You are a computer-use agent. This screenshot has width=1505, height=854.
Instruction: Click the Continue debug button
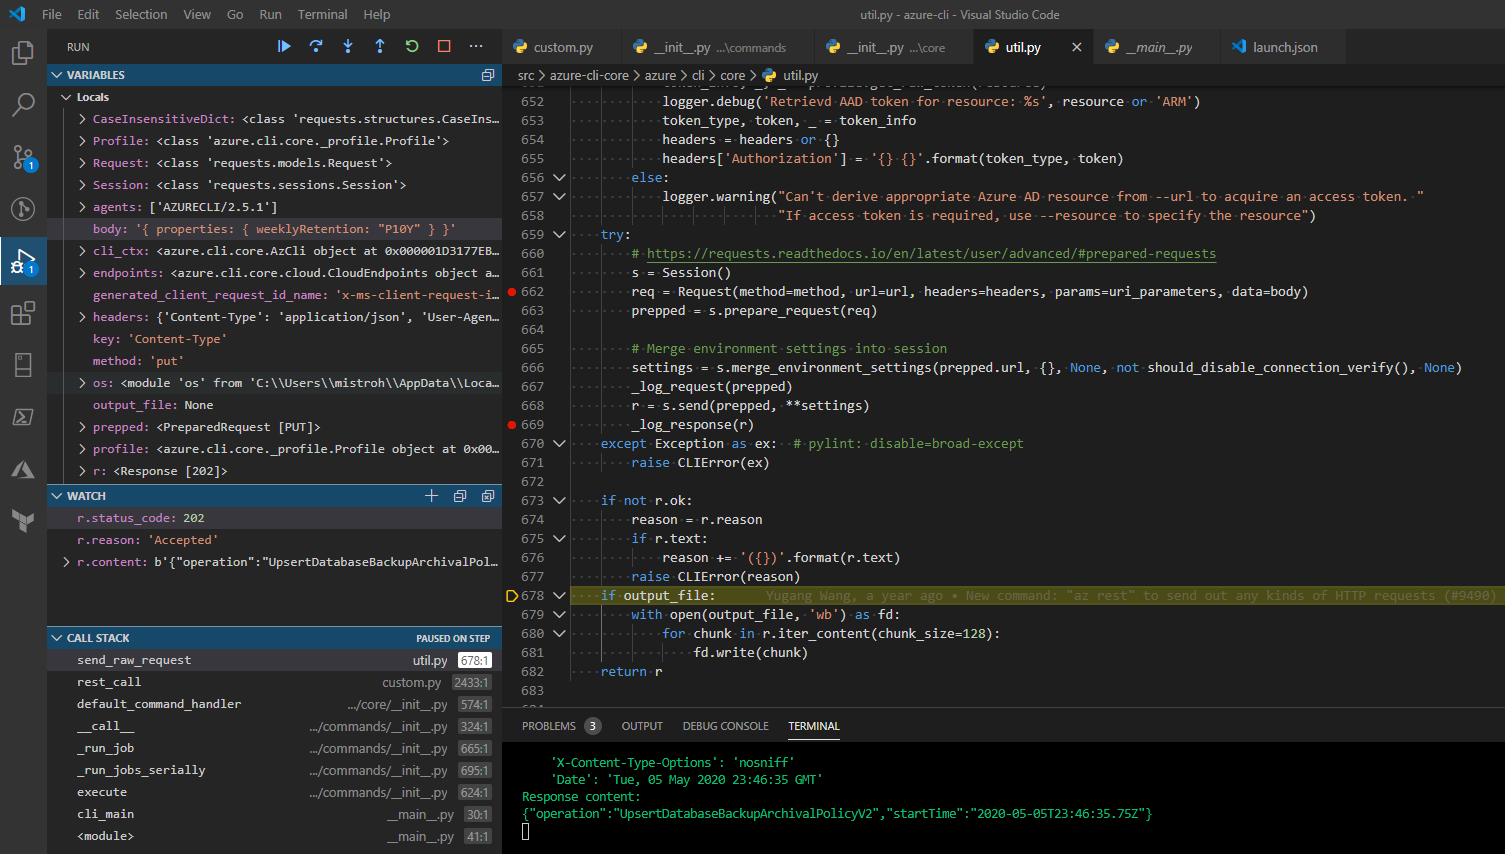click(x=284, y=46)
